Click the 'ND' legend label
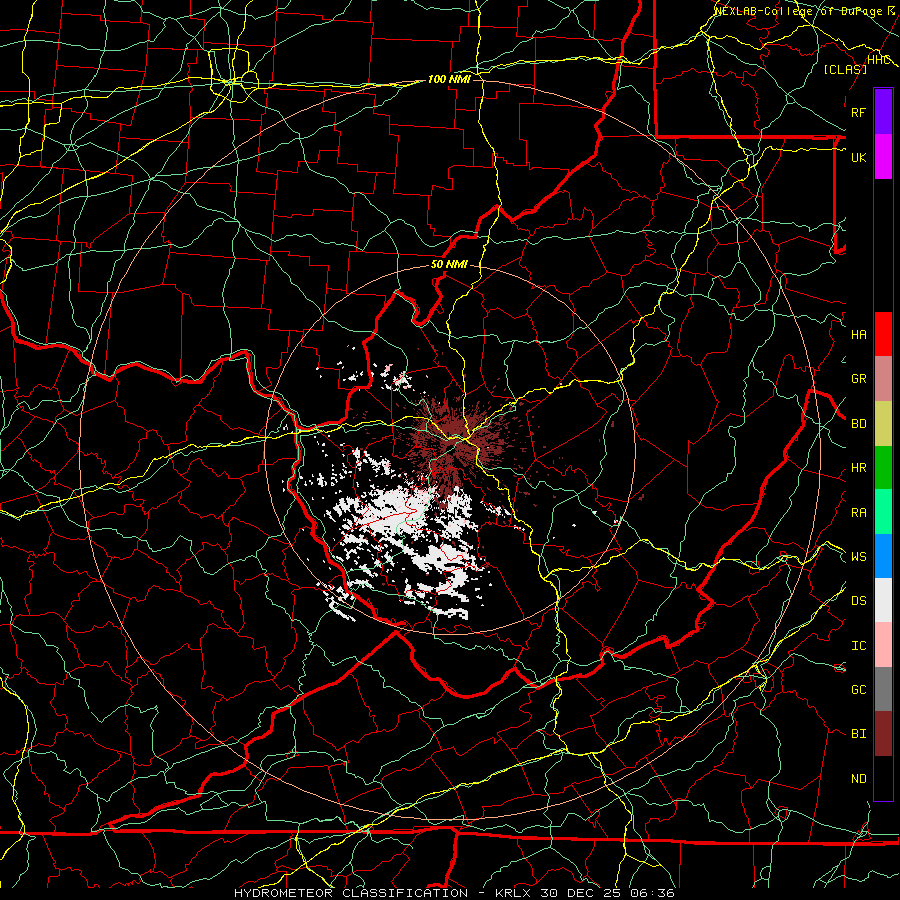Screen dimensions: 900x900 pyautogui.click(x=858, y=779)
